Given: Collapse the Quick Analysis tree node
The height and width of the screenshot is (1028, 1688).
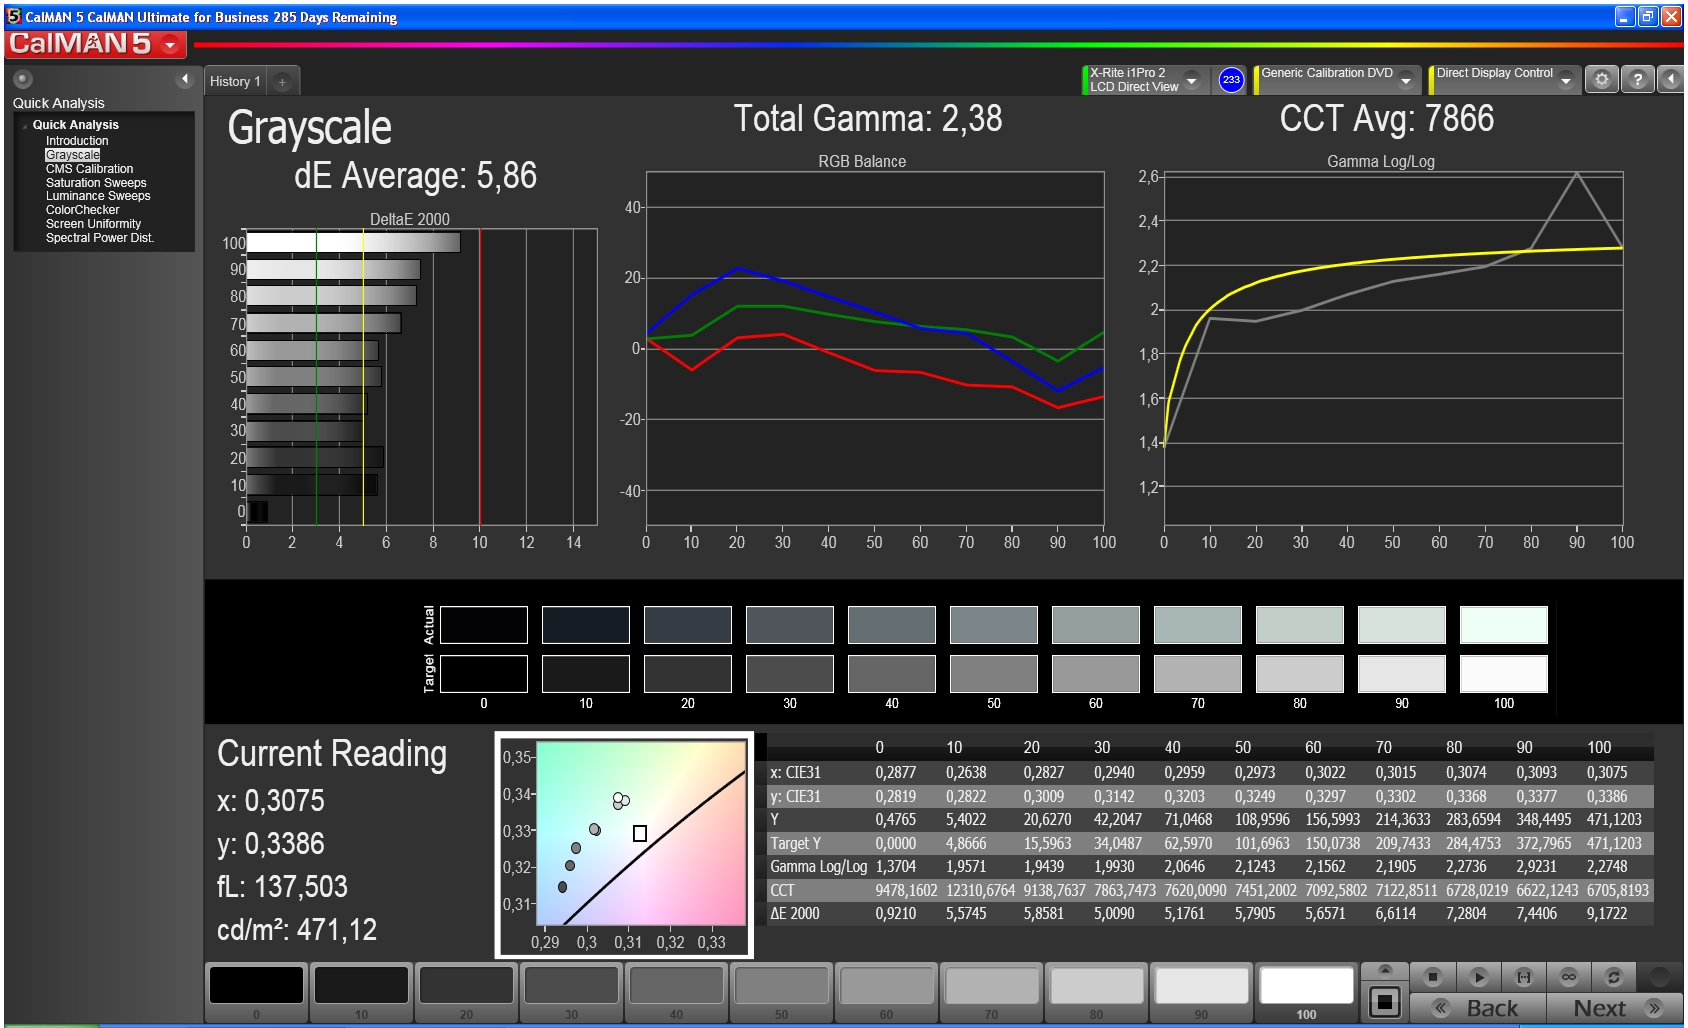Looking at the screenshot, I should pos(24,126).
